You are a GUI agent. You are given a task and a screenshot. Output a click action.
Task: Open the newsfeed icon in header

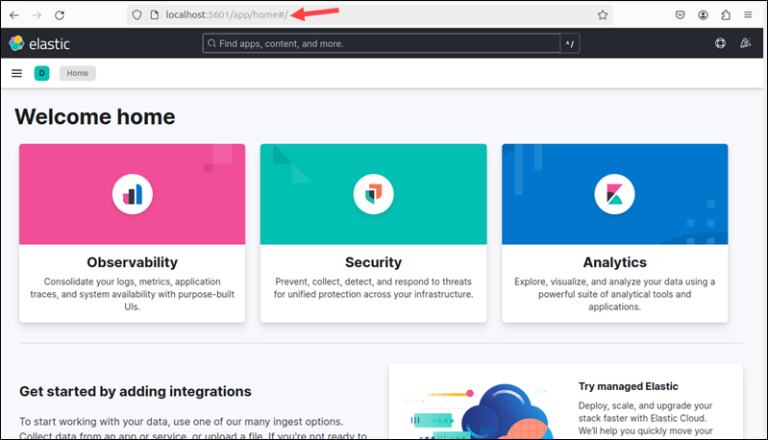click(x=745, y=44)
